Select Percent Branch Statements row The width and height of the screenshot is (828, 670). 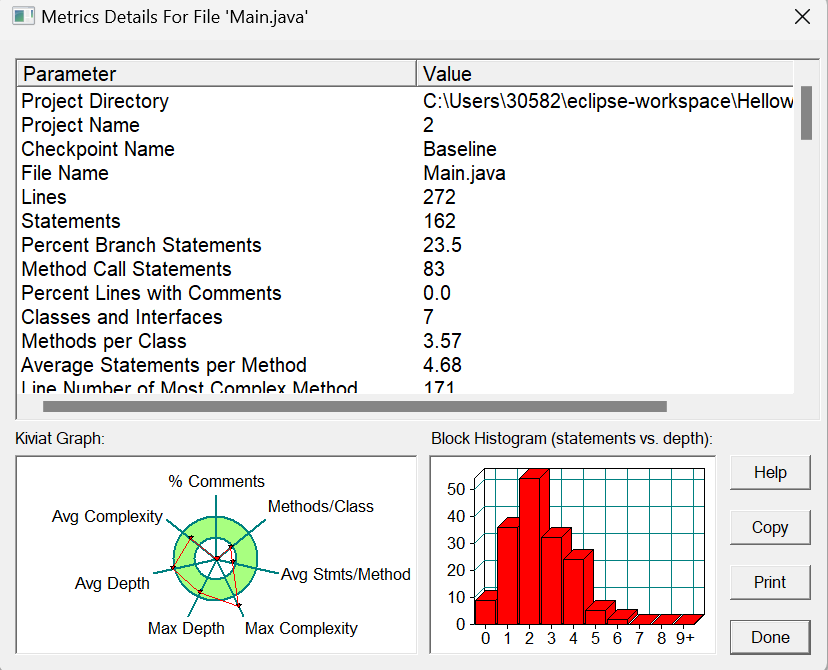coord(406,245)
